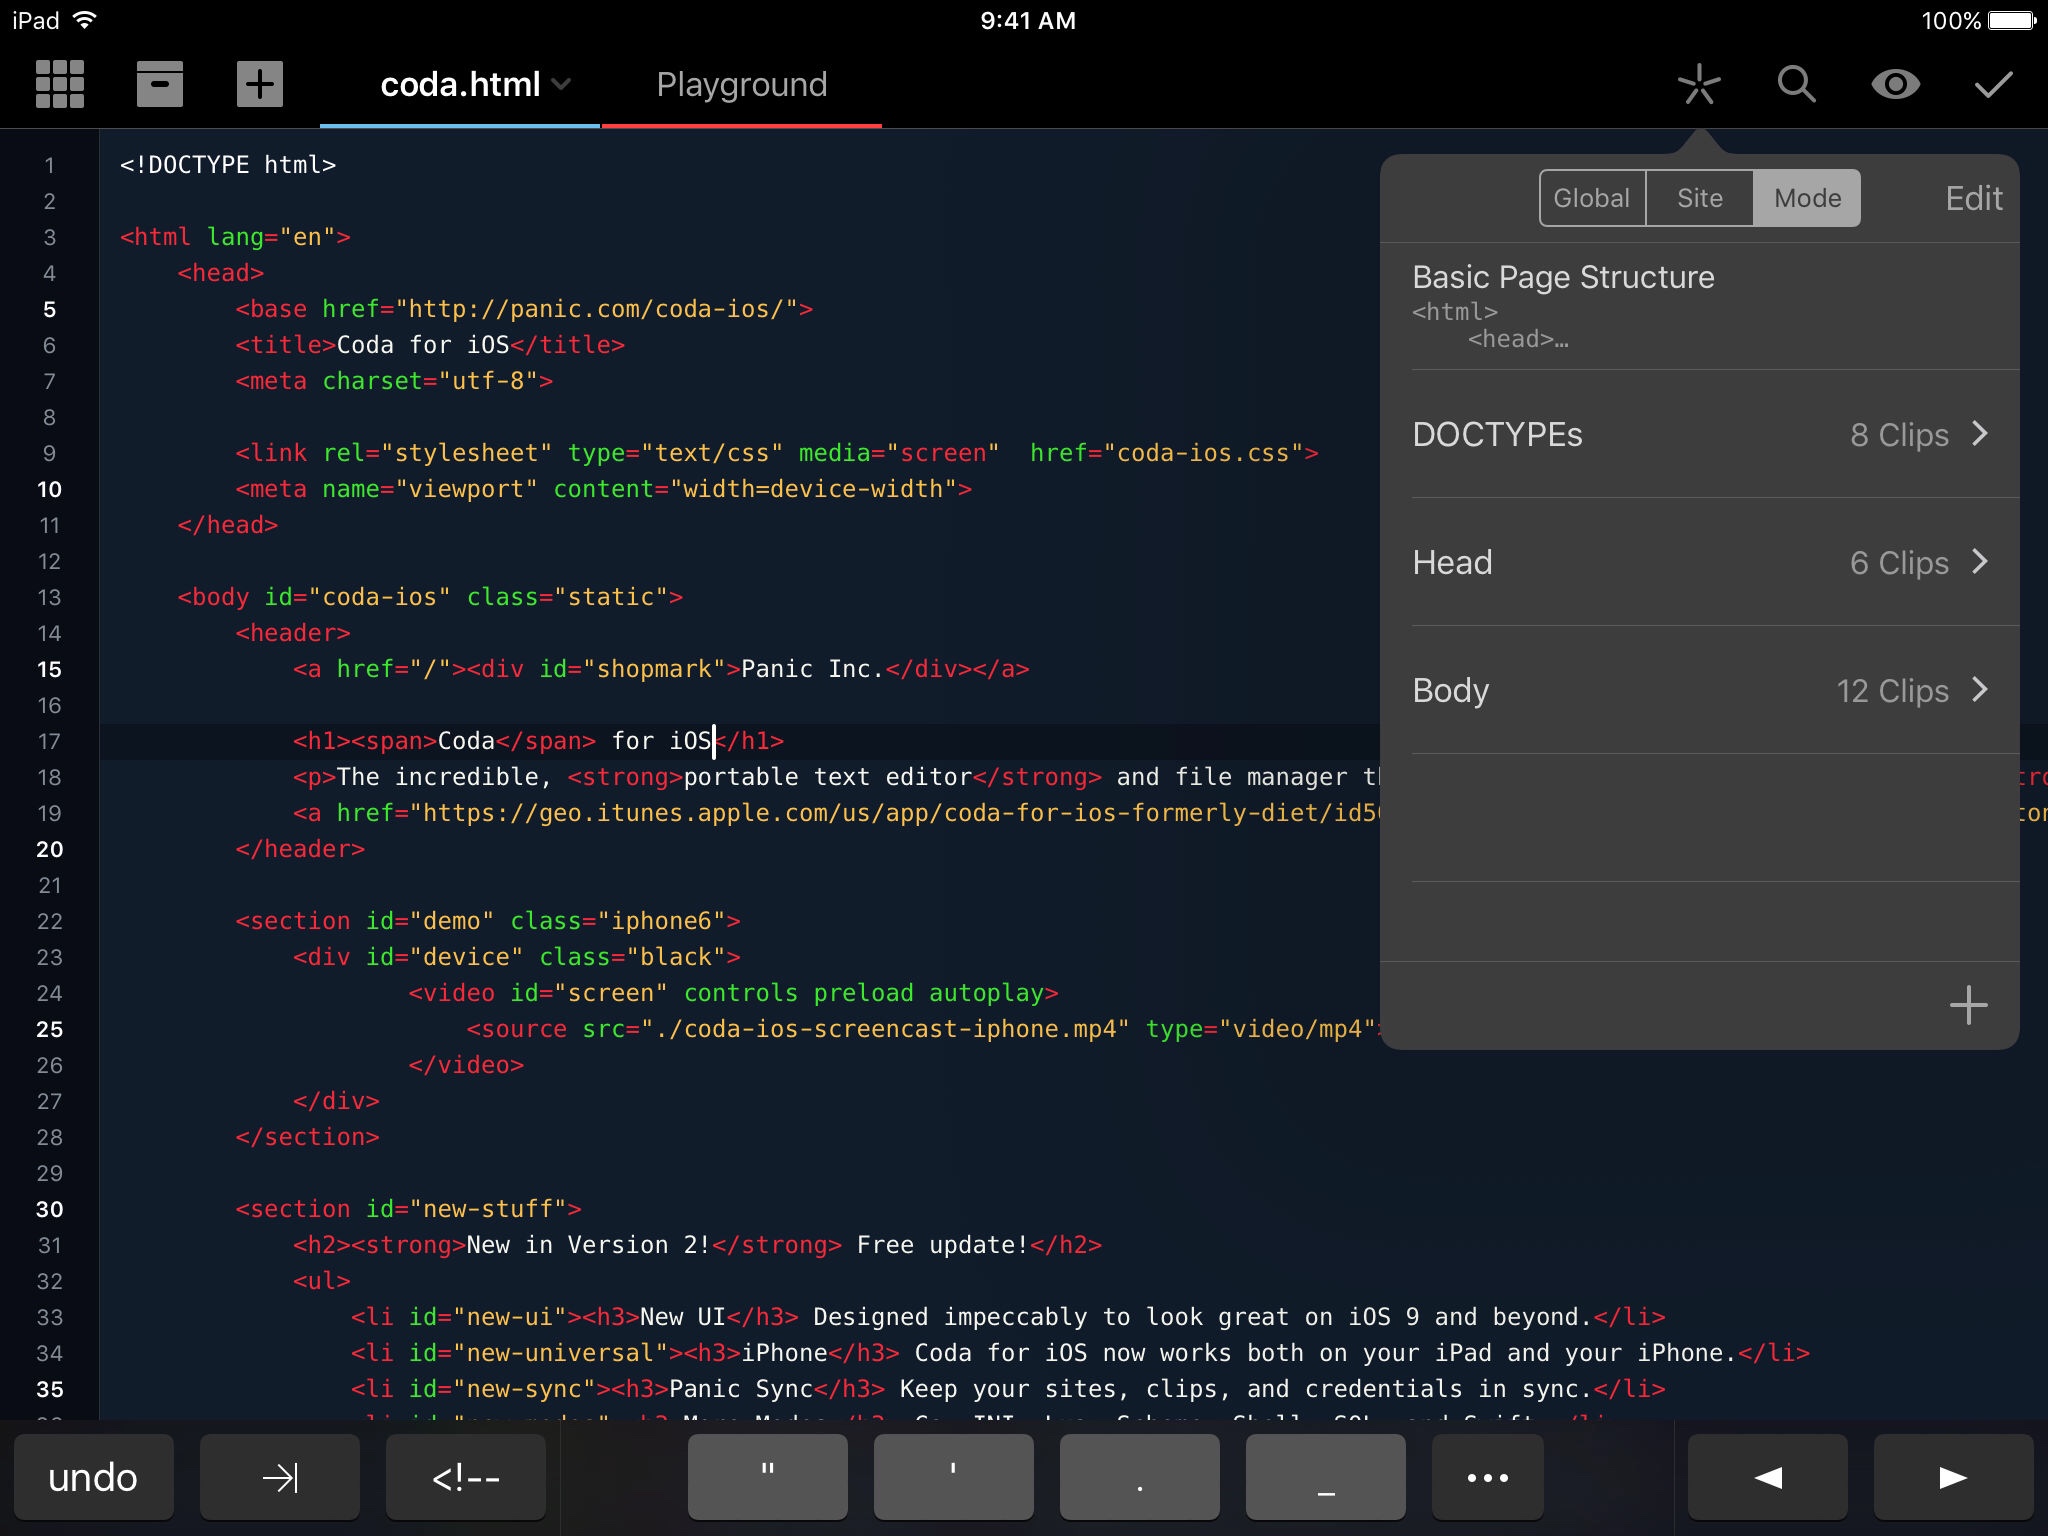The image size is (2048, 1536).
Task: Switch to the Playground tab
Action: pos(742,84)
